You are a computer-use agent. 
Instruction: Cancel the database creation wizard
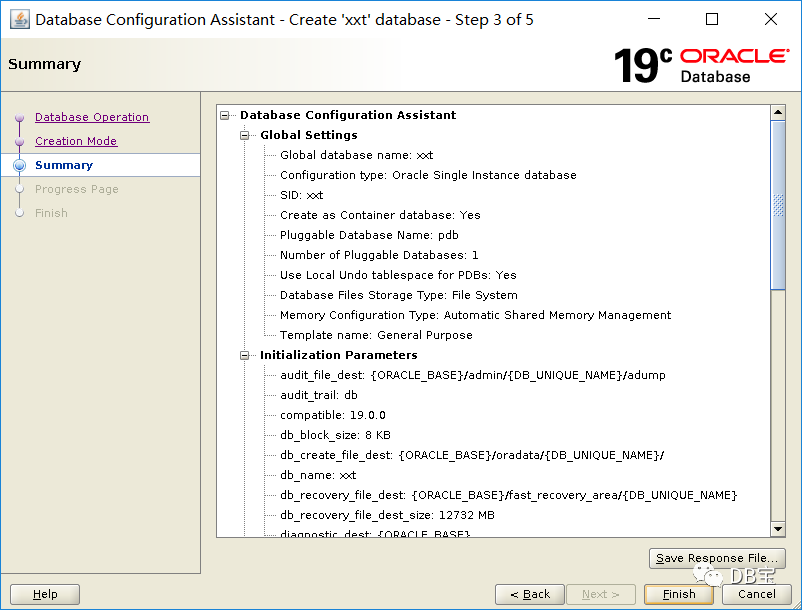pyautogui.click(x=757, y=594)
